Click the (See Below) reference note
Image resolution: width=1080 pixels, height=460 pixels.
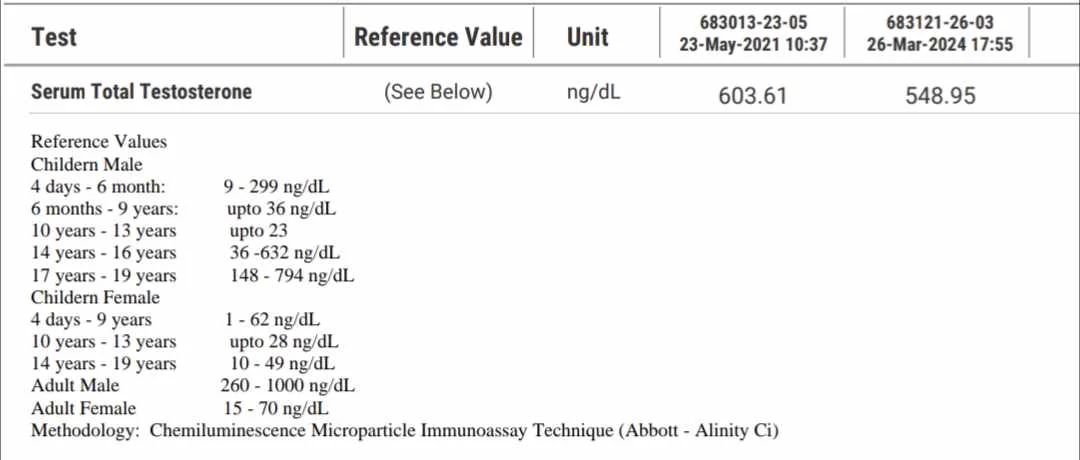tap(438, 92)
